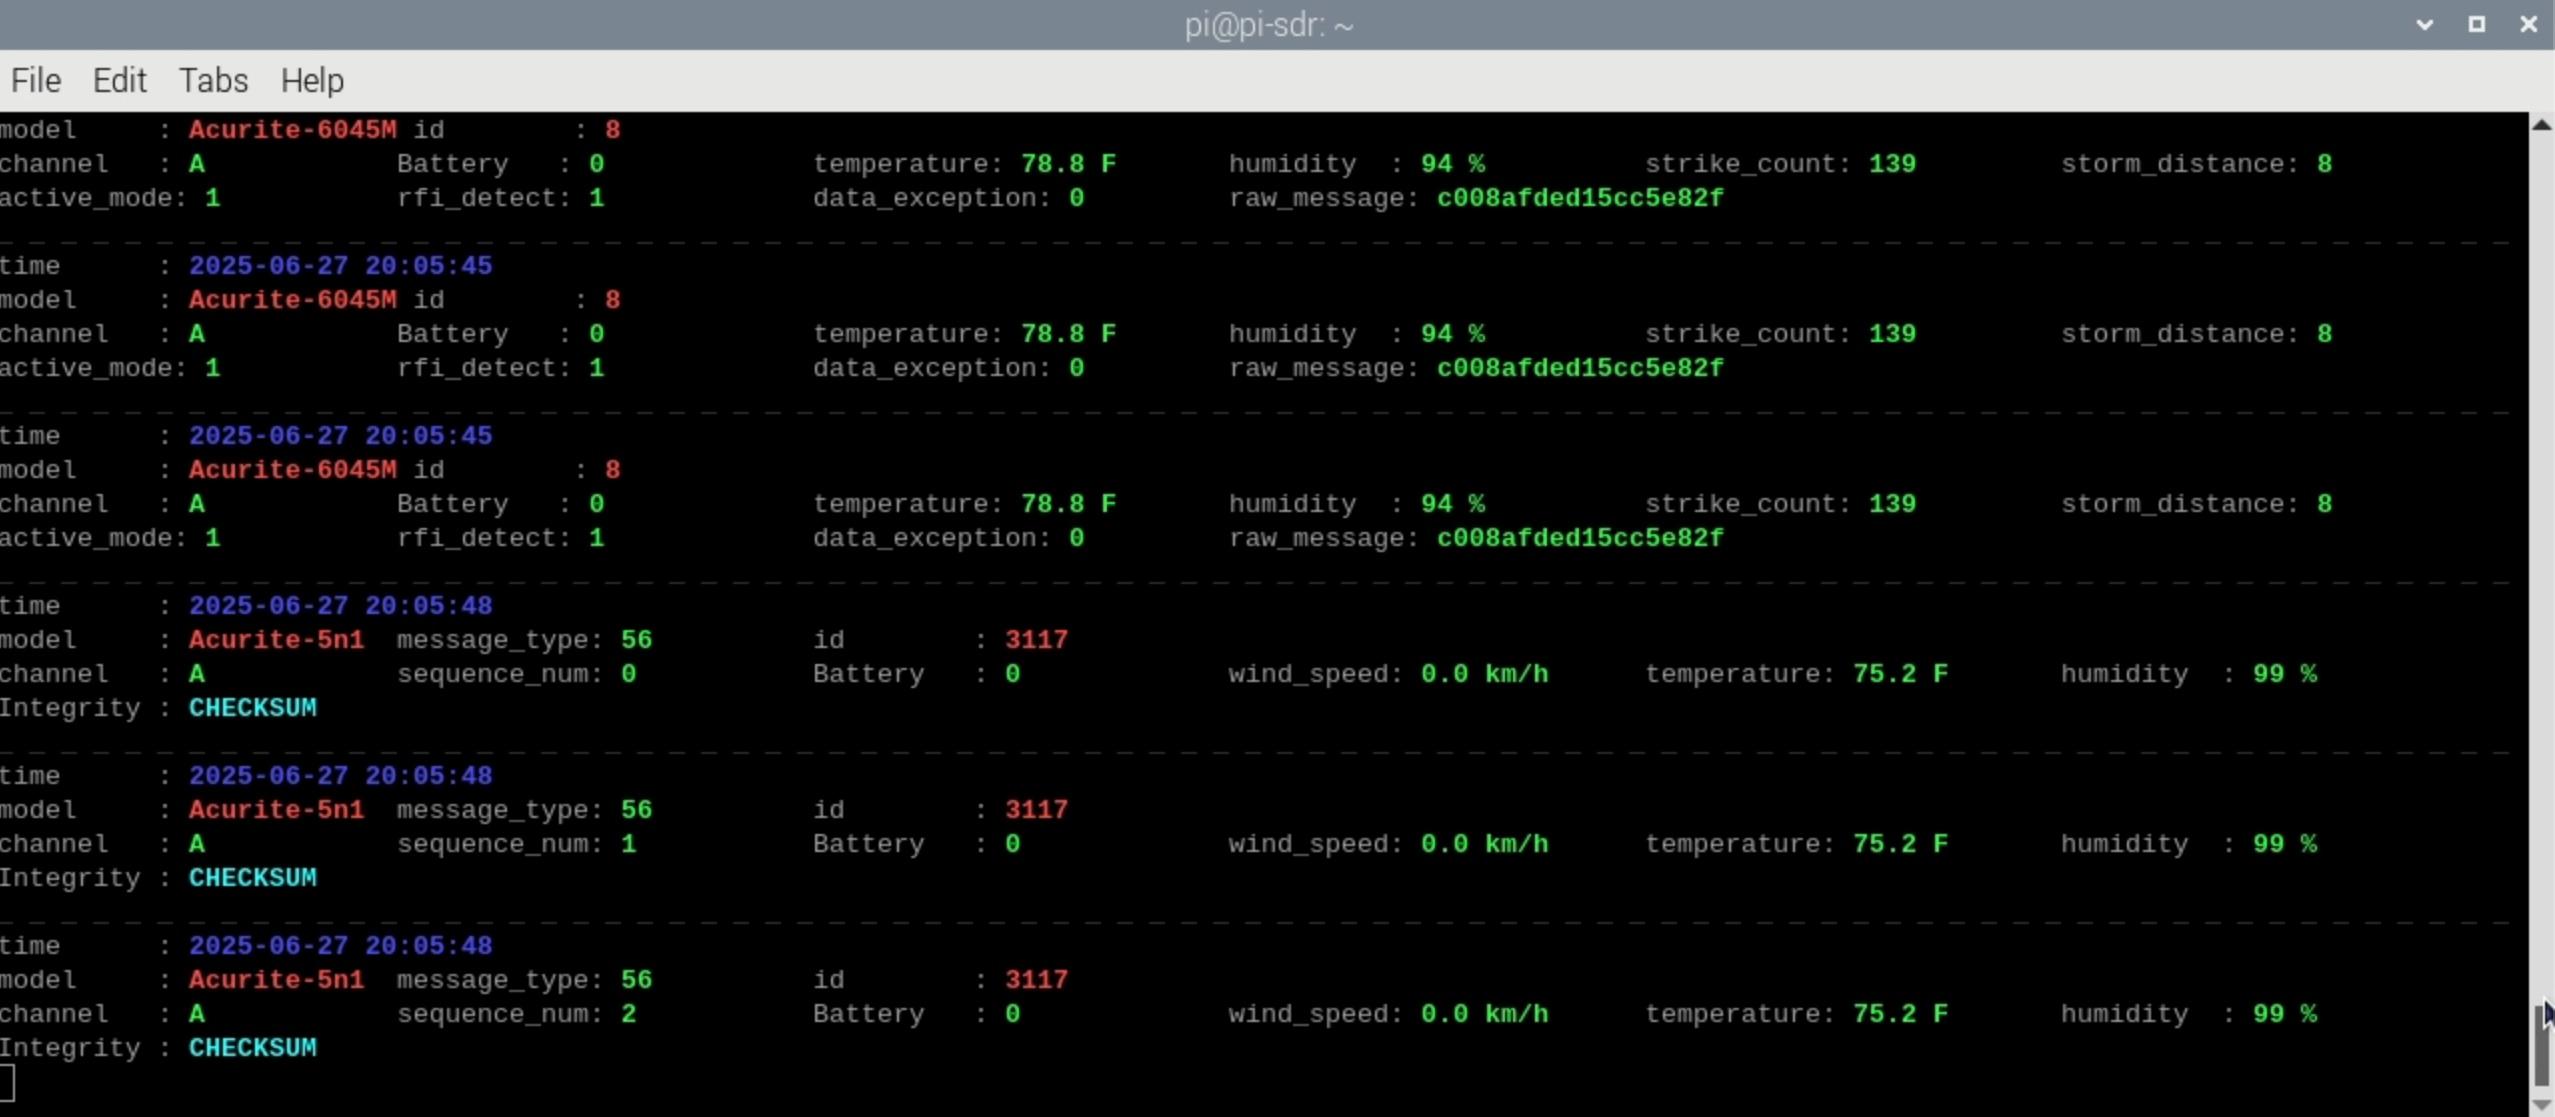Viewport: 2555px width, 1117px height.
Task: Click the sequence_num value 0
Action: [628, 674]
